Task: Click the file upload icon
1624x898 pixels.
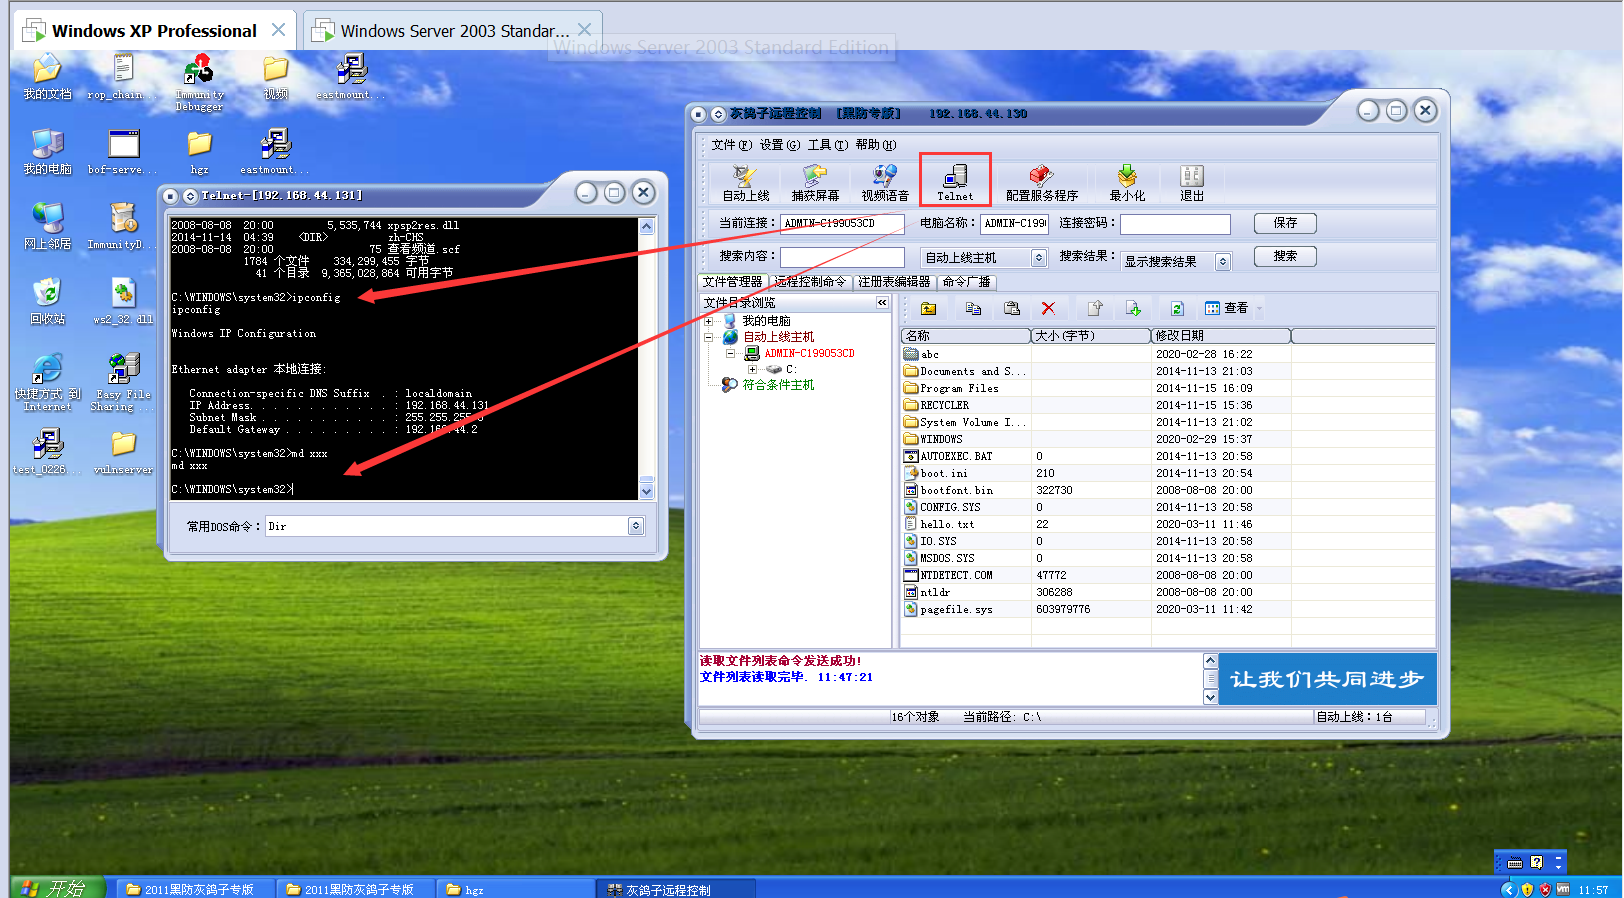Action: point(1095,308)
